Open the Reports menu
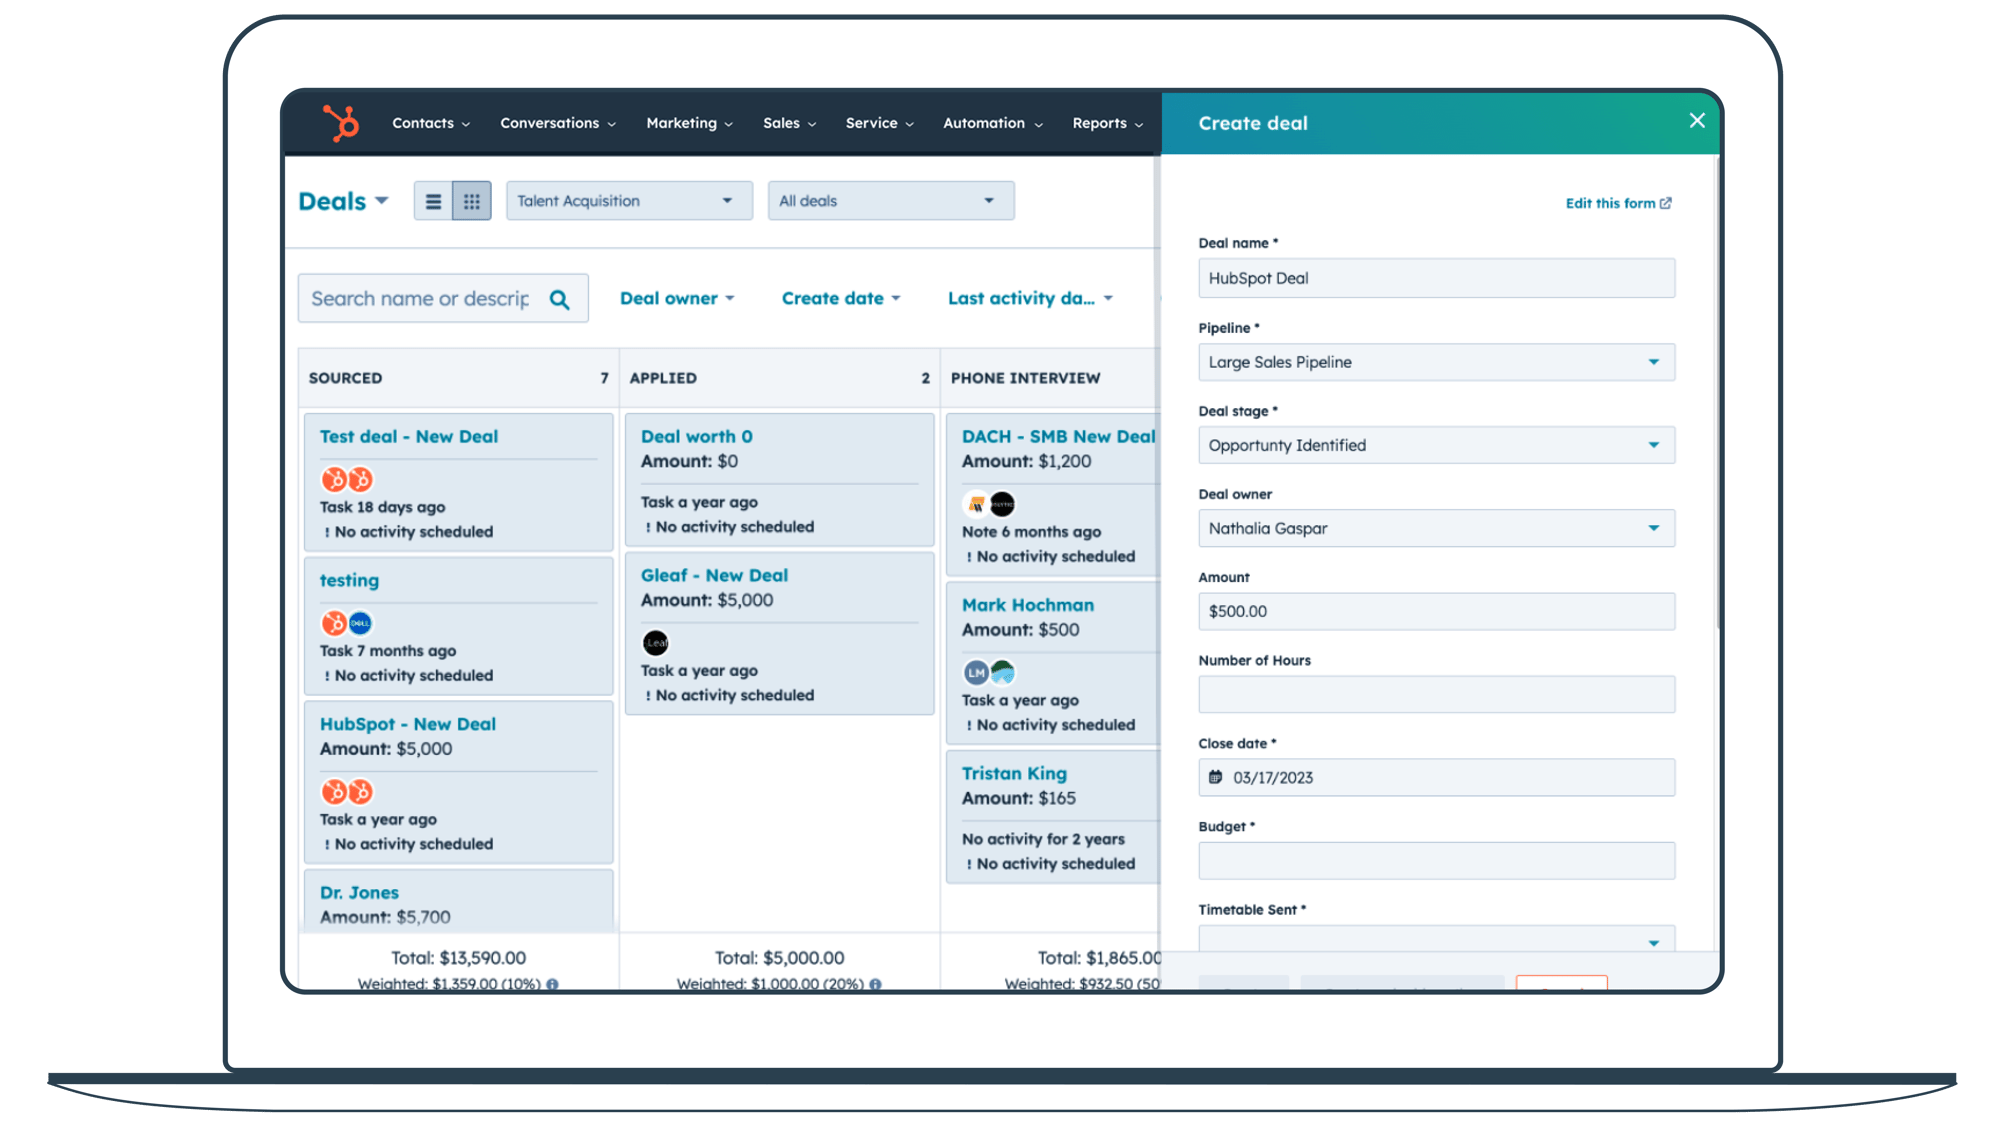The width and height of the screenshot is (2000, 1125). click(x=1107, y=123)
